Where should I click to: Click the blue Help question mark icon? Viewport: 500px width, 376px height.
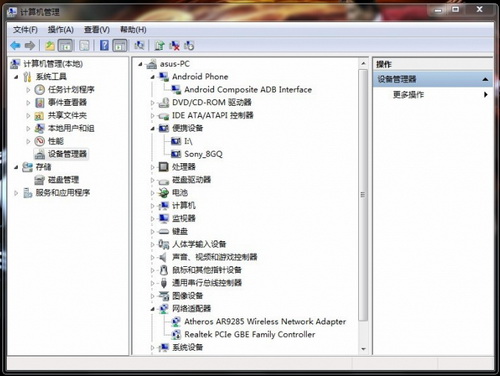(x=104, y=45)
